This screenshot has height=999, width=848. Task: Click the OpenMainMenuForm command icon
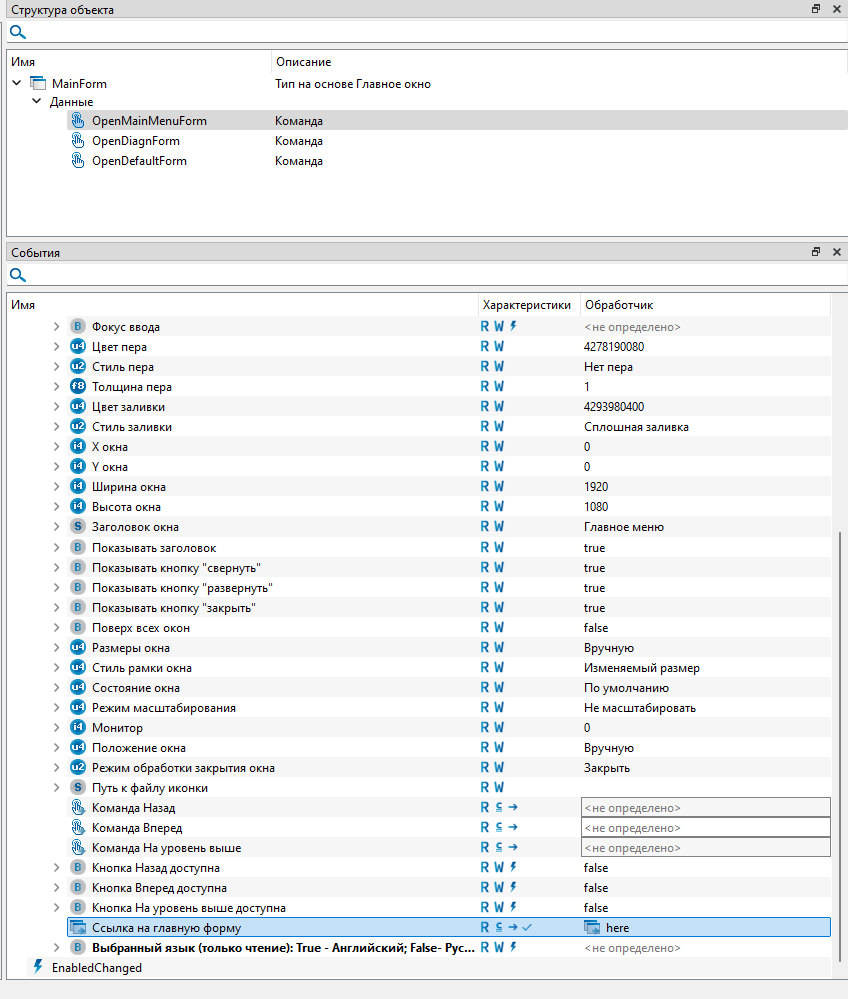[78, 121]
